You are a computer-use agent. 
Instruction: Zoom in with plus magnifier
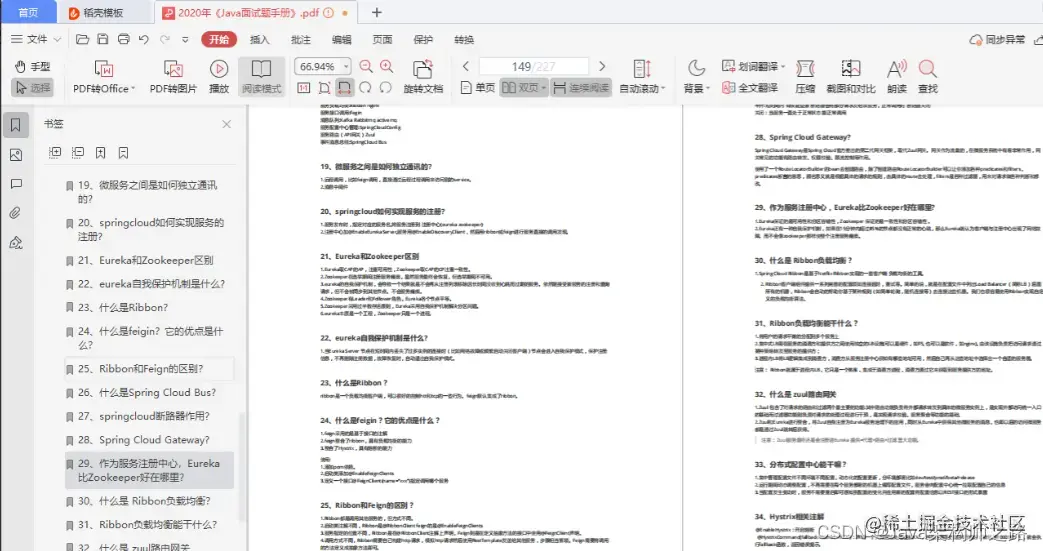(386, 67)
